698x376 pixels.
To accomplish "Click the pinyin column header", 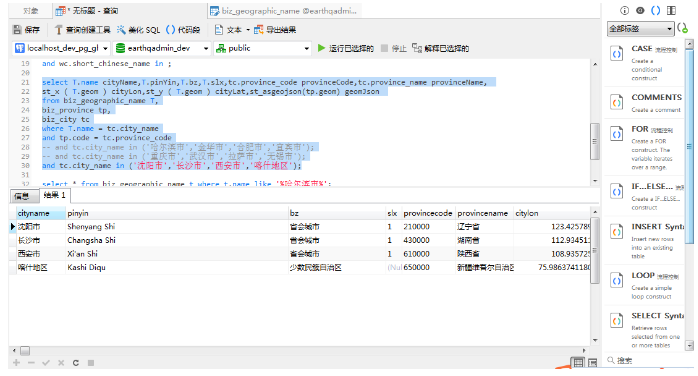I will [x=177, y=213].
